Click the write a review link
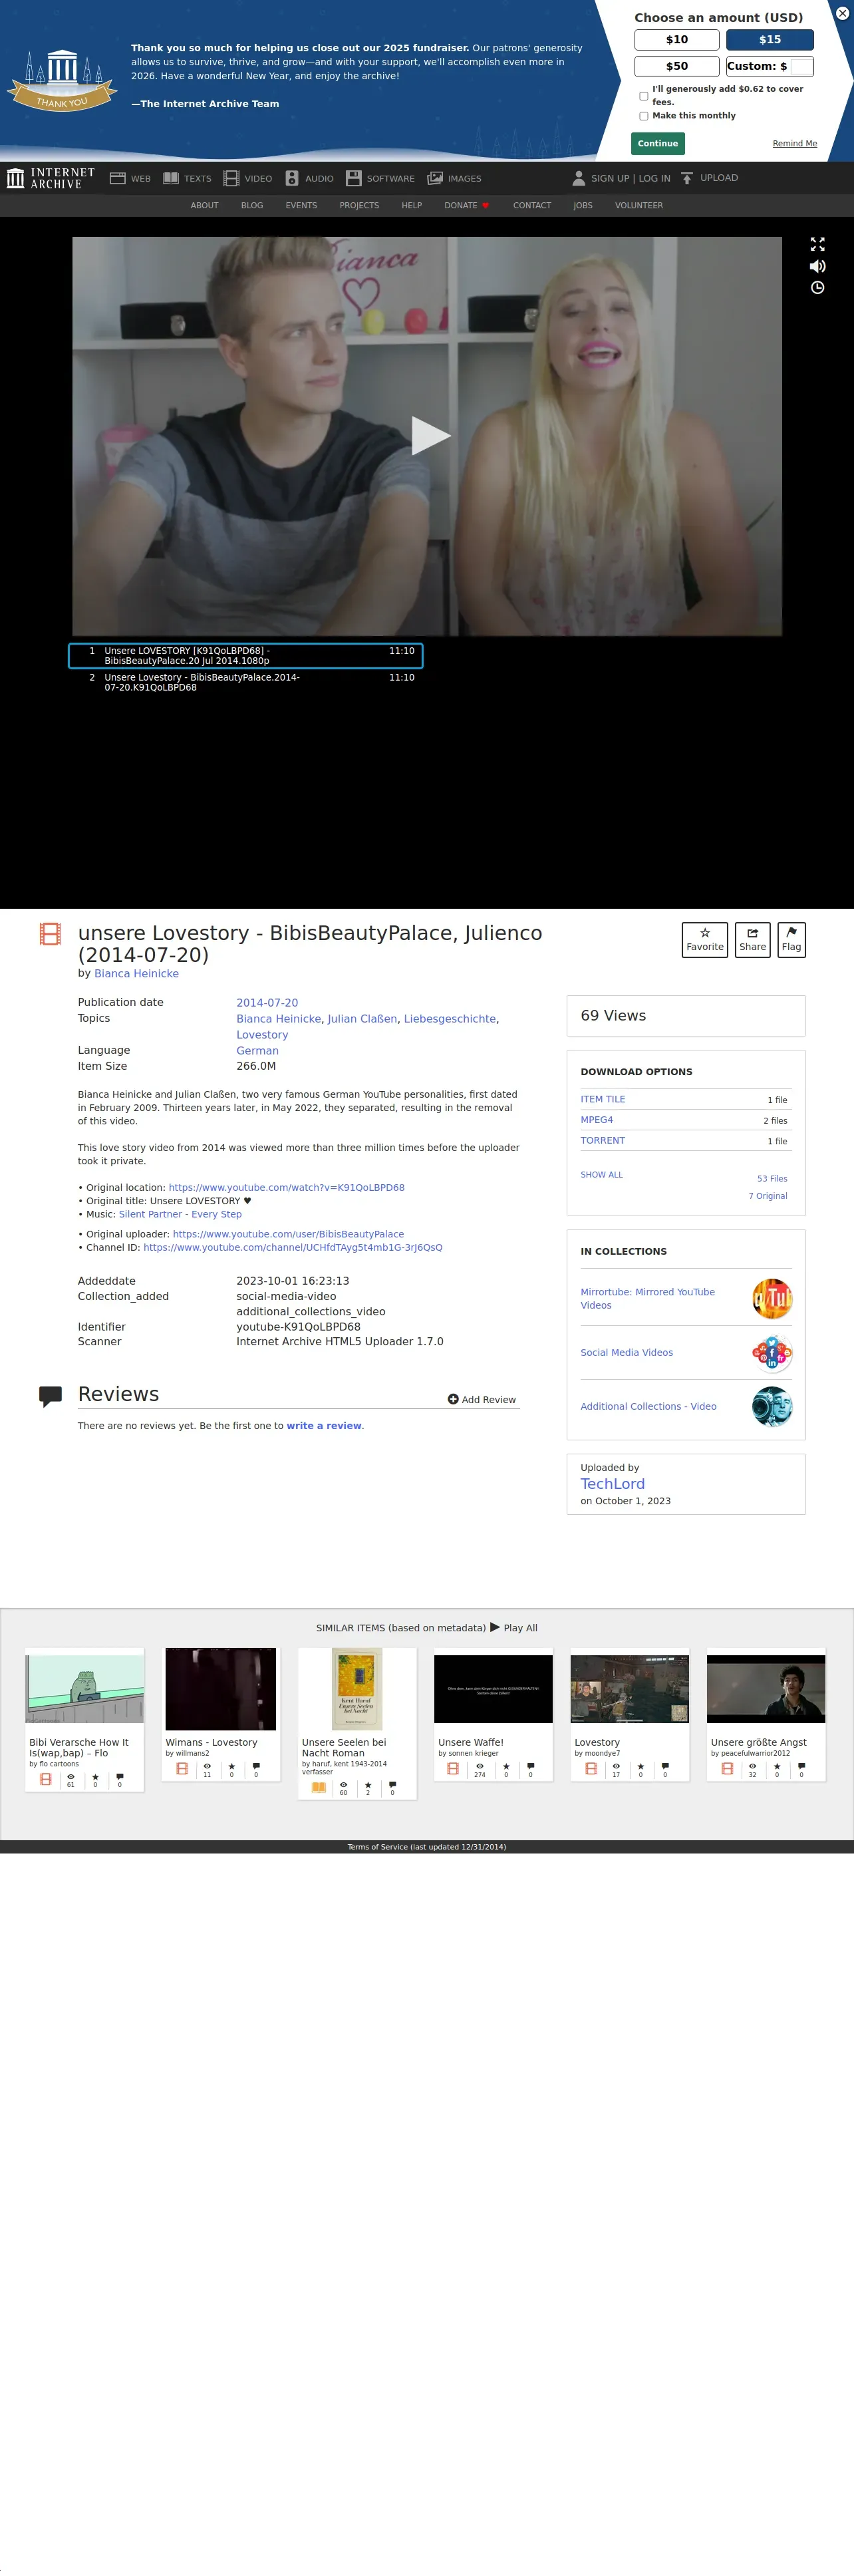The image size is (854, 2576). [x=324, y=1426]
